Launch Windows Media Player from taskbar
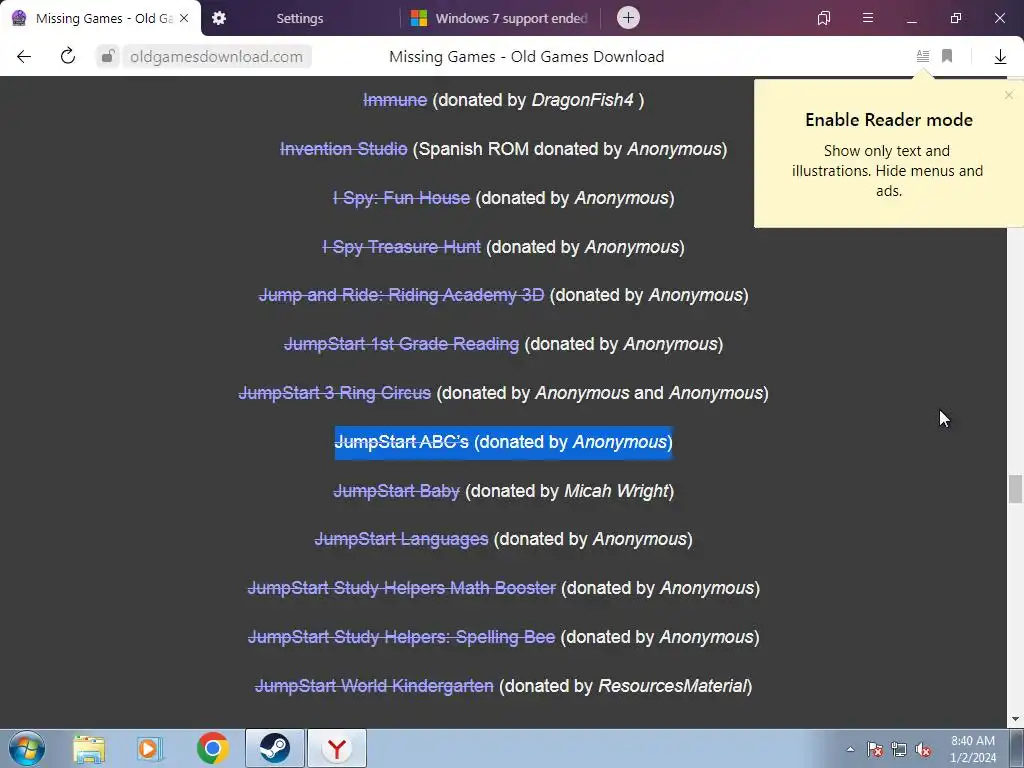1024x768 pixels. tap(150, 748)
